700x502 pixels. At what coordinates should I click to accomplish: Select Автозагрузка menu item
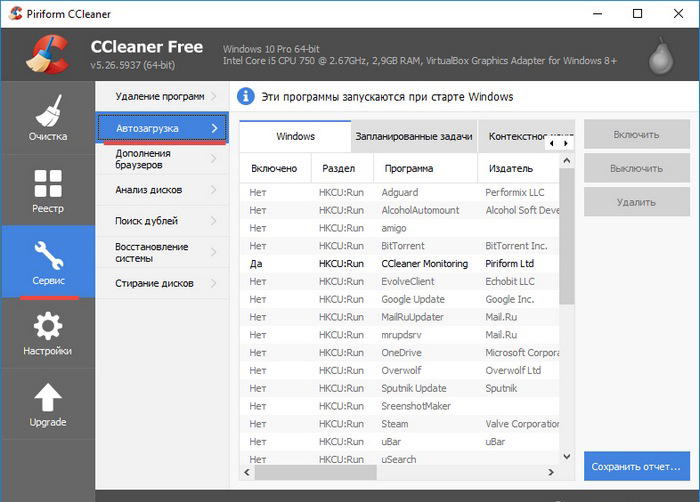[162, 128]
